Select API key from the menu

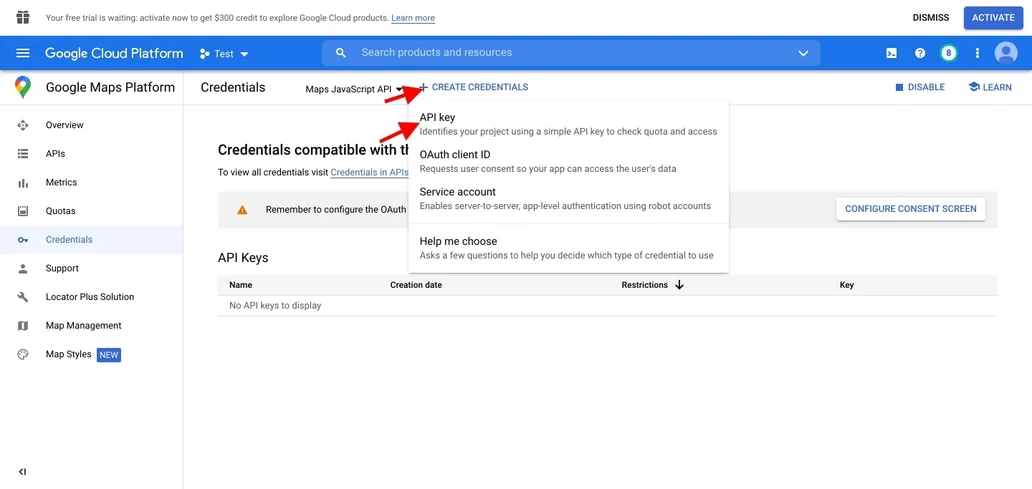click(x=568, y=124)
